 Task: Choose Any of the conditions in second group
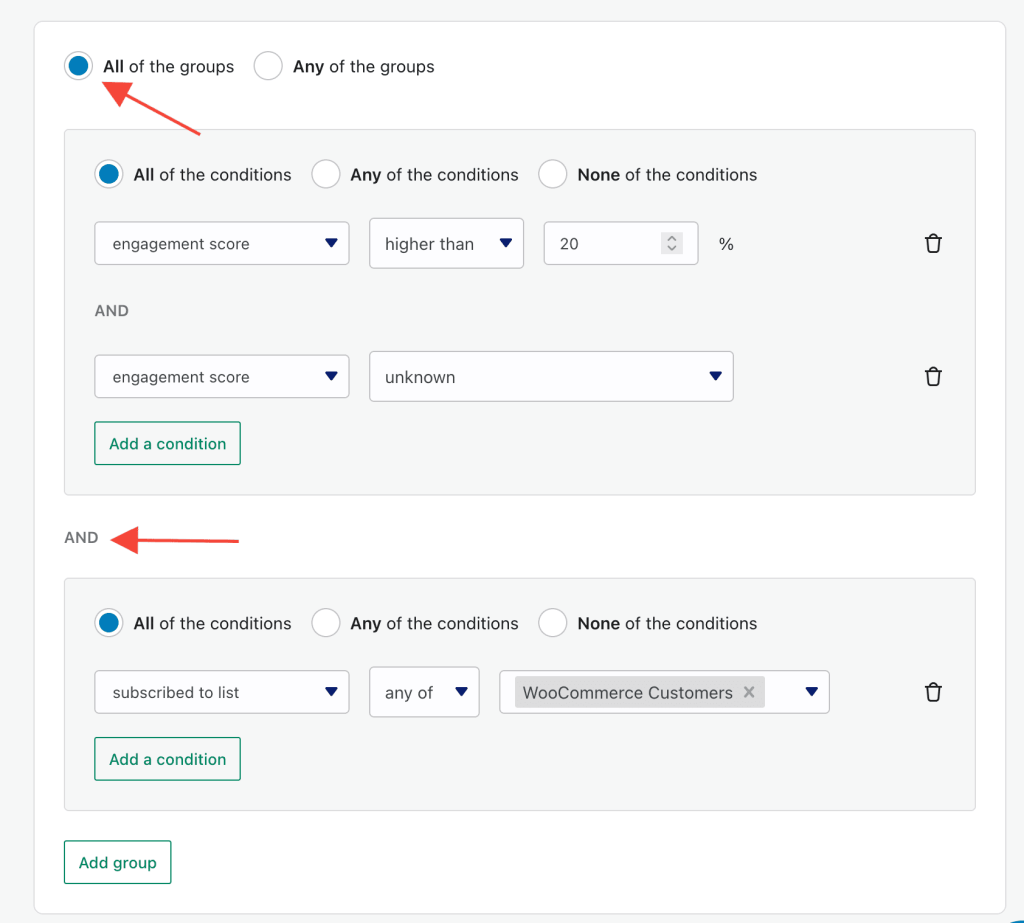coord(325,623)
